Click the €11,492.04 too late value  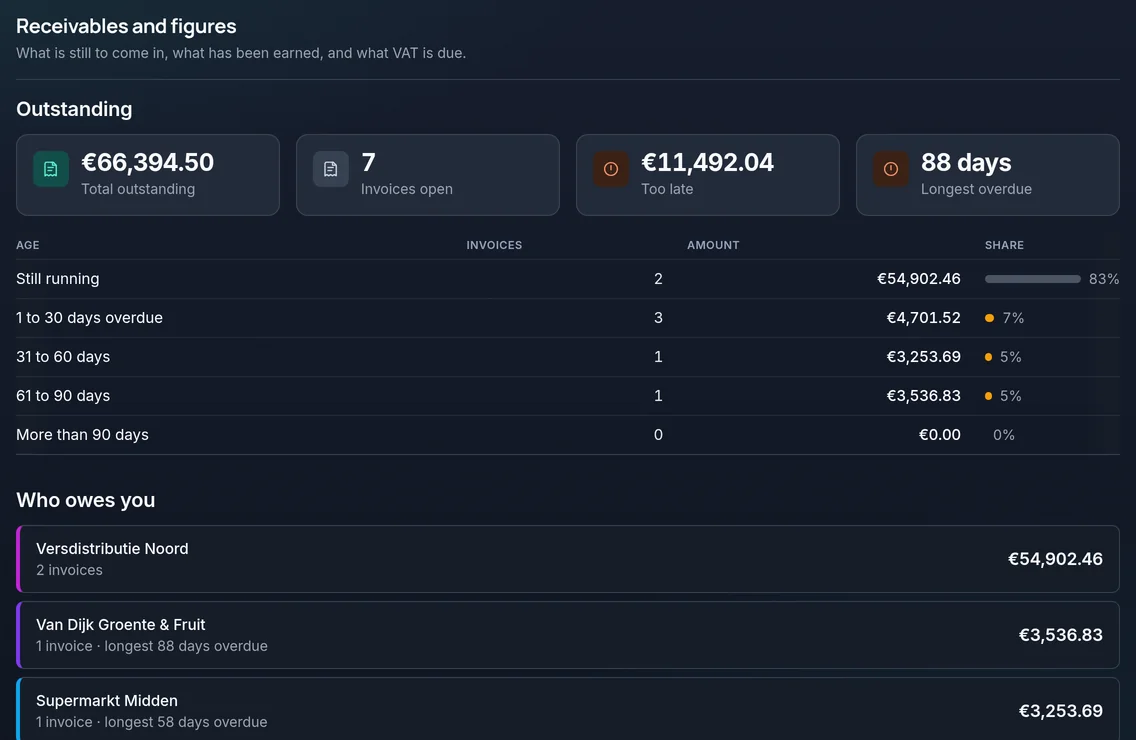707,162
